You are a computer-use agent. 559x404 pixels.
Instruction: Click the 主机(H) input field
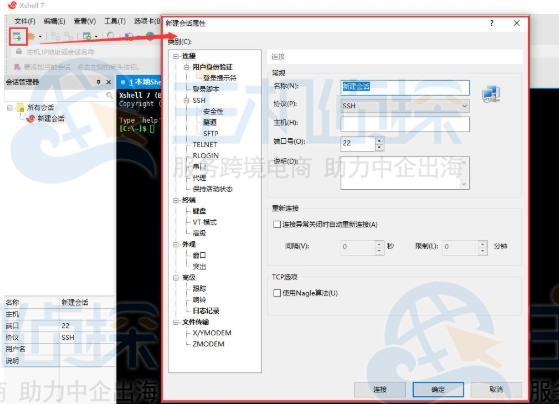tap(405, 124)
